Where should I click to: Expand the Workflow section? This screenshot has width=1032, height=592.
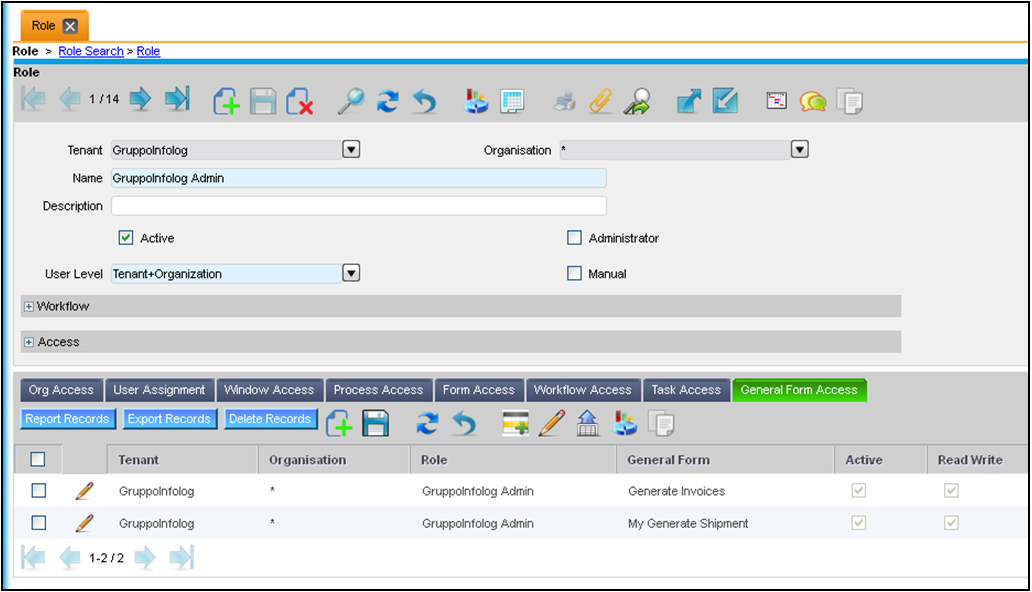tap(29, 306)
